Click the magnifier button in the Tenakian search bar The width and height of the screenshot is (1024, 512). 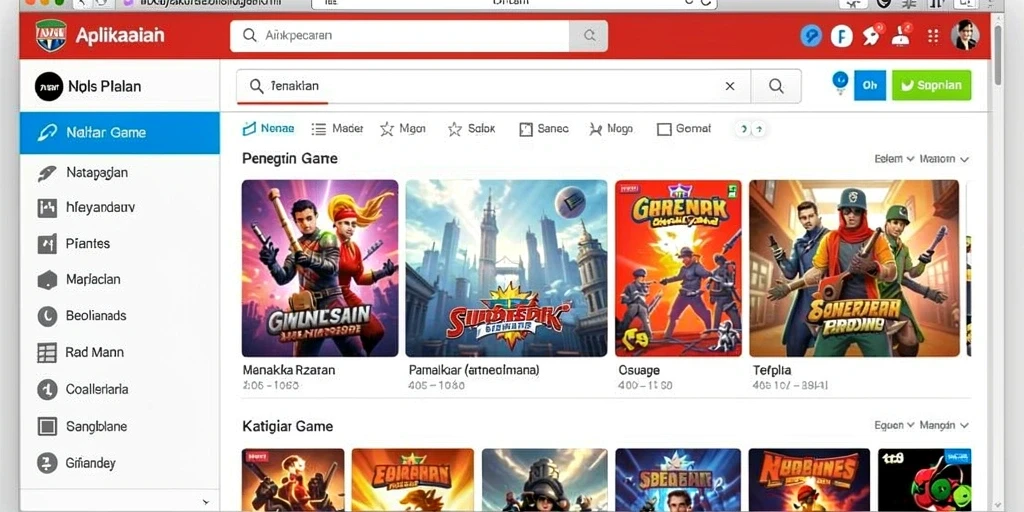click(776, 86)
